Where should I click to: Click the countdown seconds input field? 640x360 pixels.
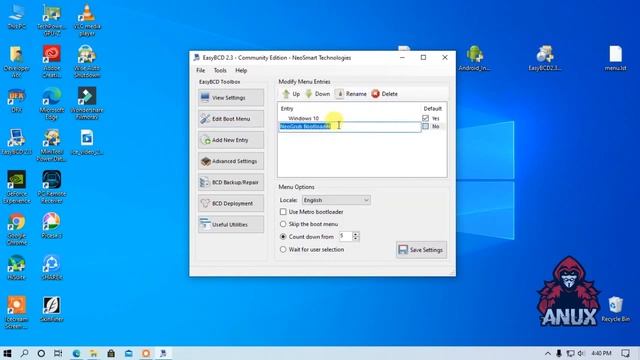345,236
